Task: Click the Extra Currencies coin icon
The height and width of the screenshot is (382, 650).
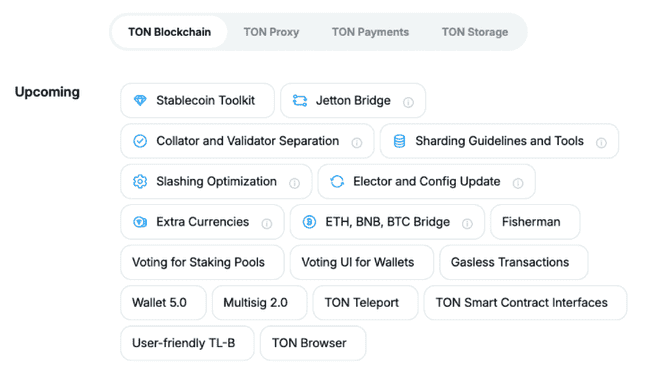Action: [x=140, y=222]
